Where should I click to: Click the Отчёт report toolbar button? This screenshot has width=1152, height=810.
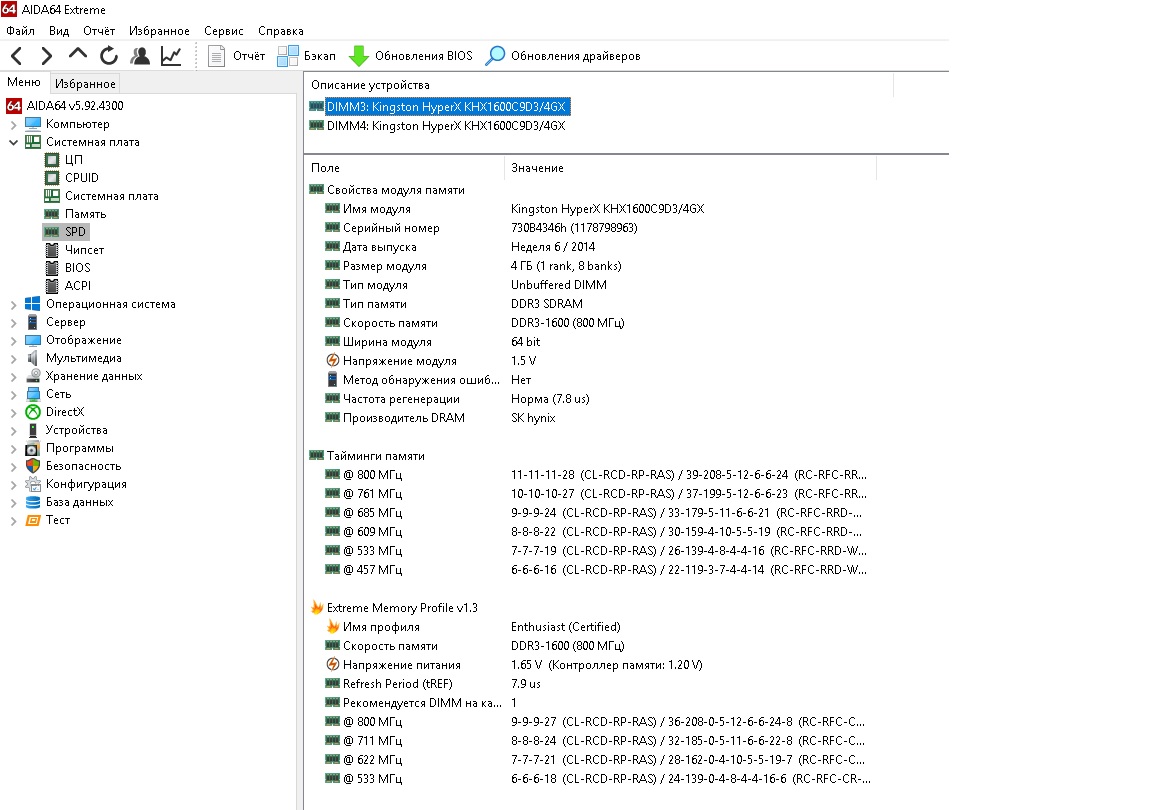point(237,56)
